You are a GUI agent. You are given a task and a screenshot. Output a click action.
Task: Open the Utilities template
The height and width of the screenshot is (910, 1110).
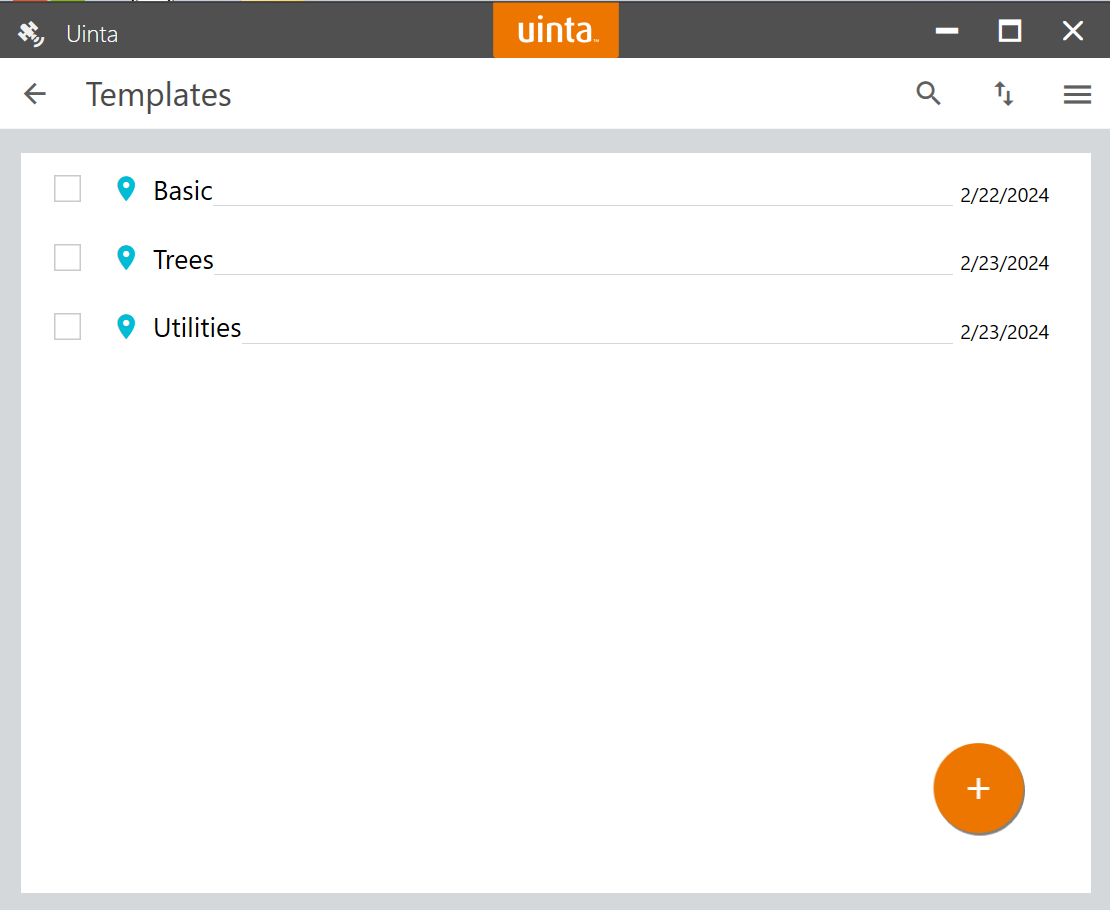click(197, 328)
